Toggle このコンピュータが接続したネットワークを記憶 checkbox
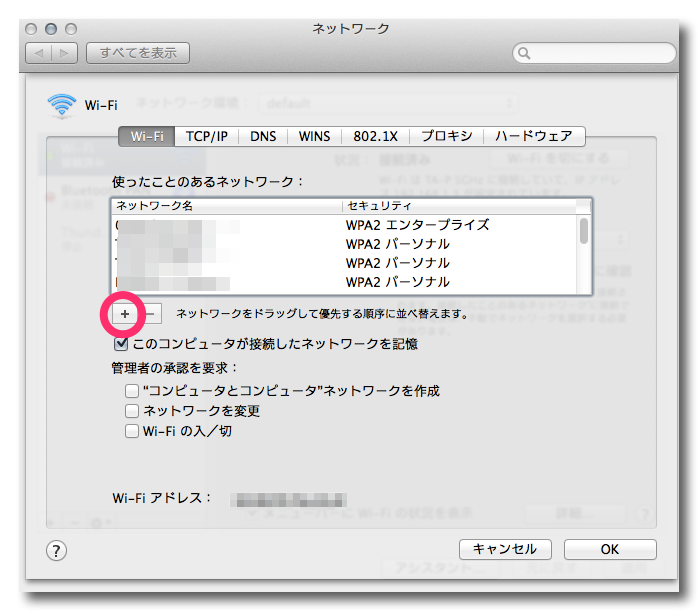Image resolution: width=698 pixels, height=611 pixels. click(121, 344)
